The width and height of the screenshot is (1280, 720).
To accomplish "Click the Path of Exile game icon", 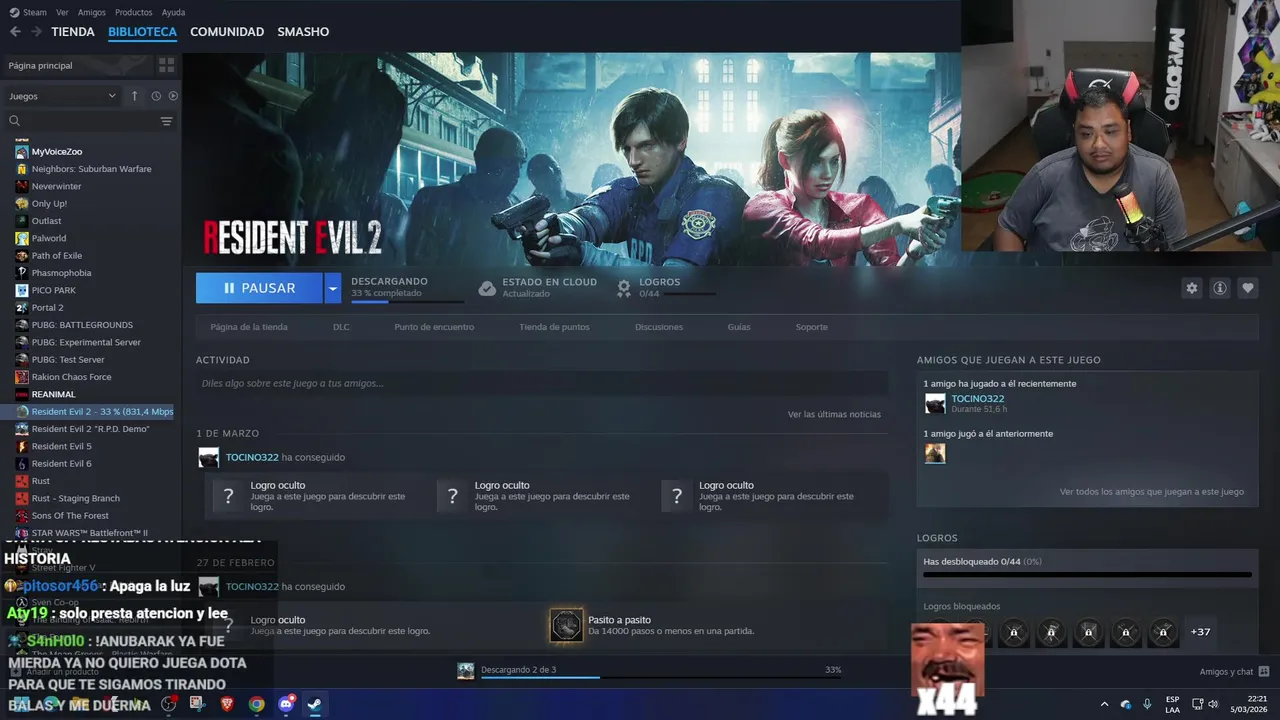I will coord(22,256).
